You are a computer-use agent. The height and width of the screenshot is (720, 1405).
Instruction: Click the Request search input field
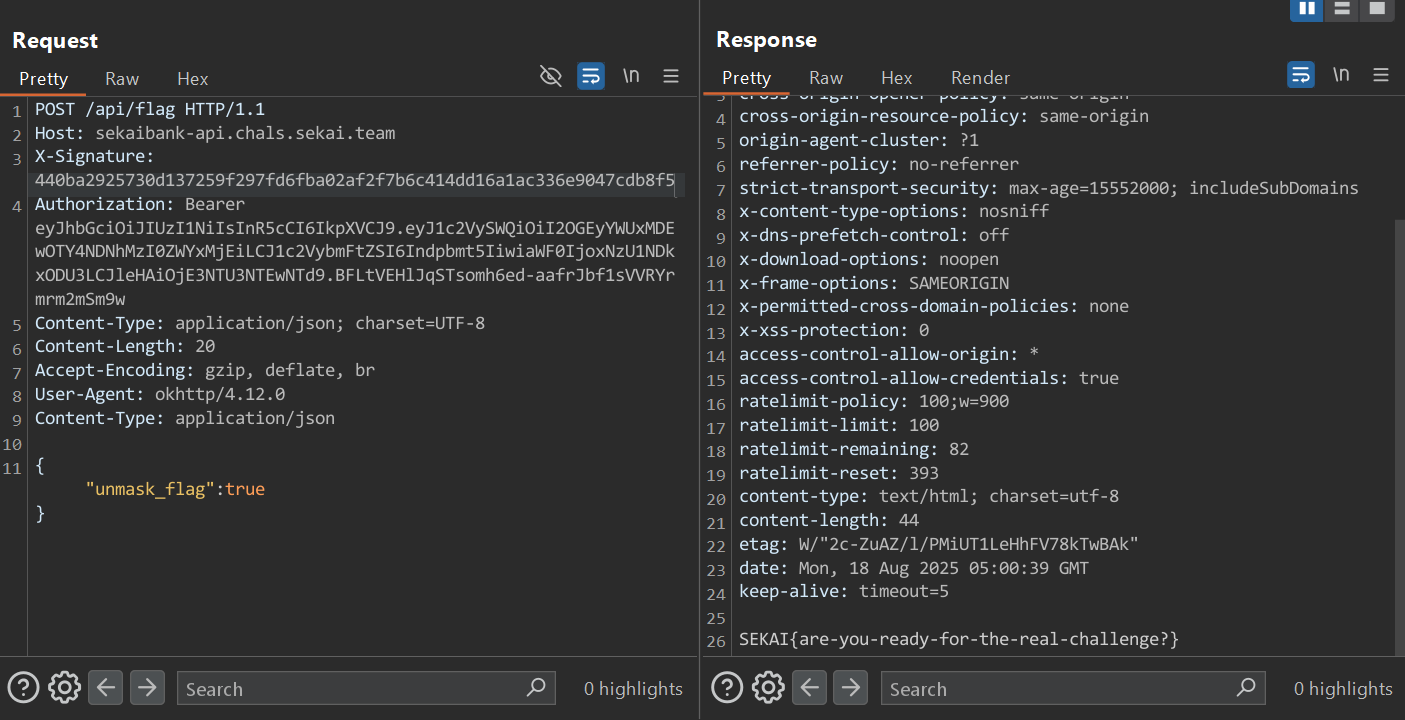click(x=350, y=688)
